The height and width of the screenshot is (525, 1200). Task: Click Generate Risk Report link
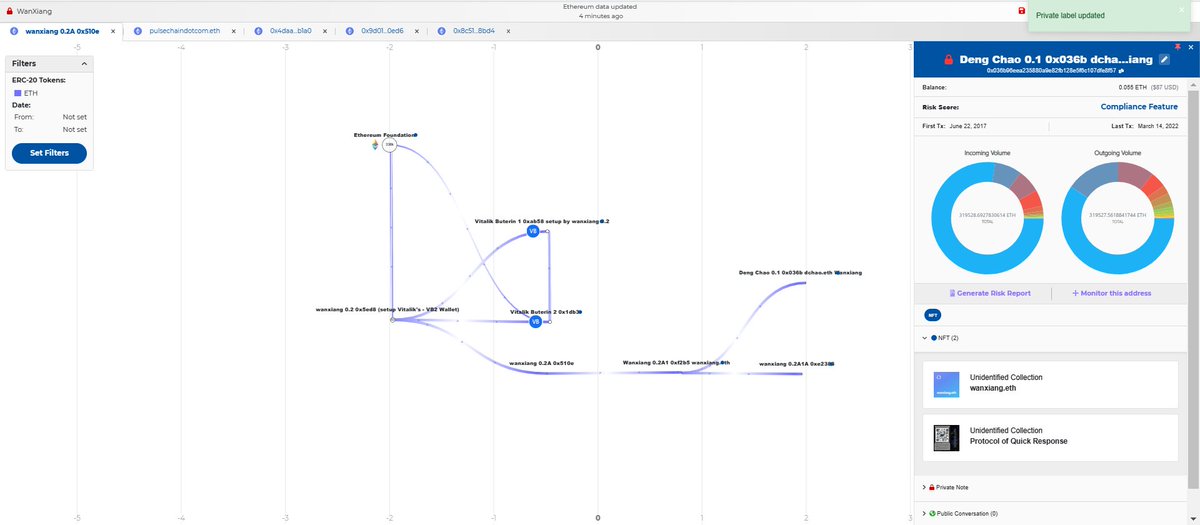[x=989, y=293]
